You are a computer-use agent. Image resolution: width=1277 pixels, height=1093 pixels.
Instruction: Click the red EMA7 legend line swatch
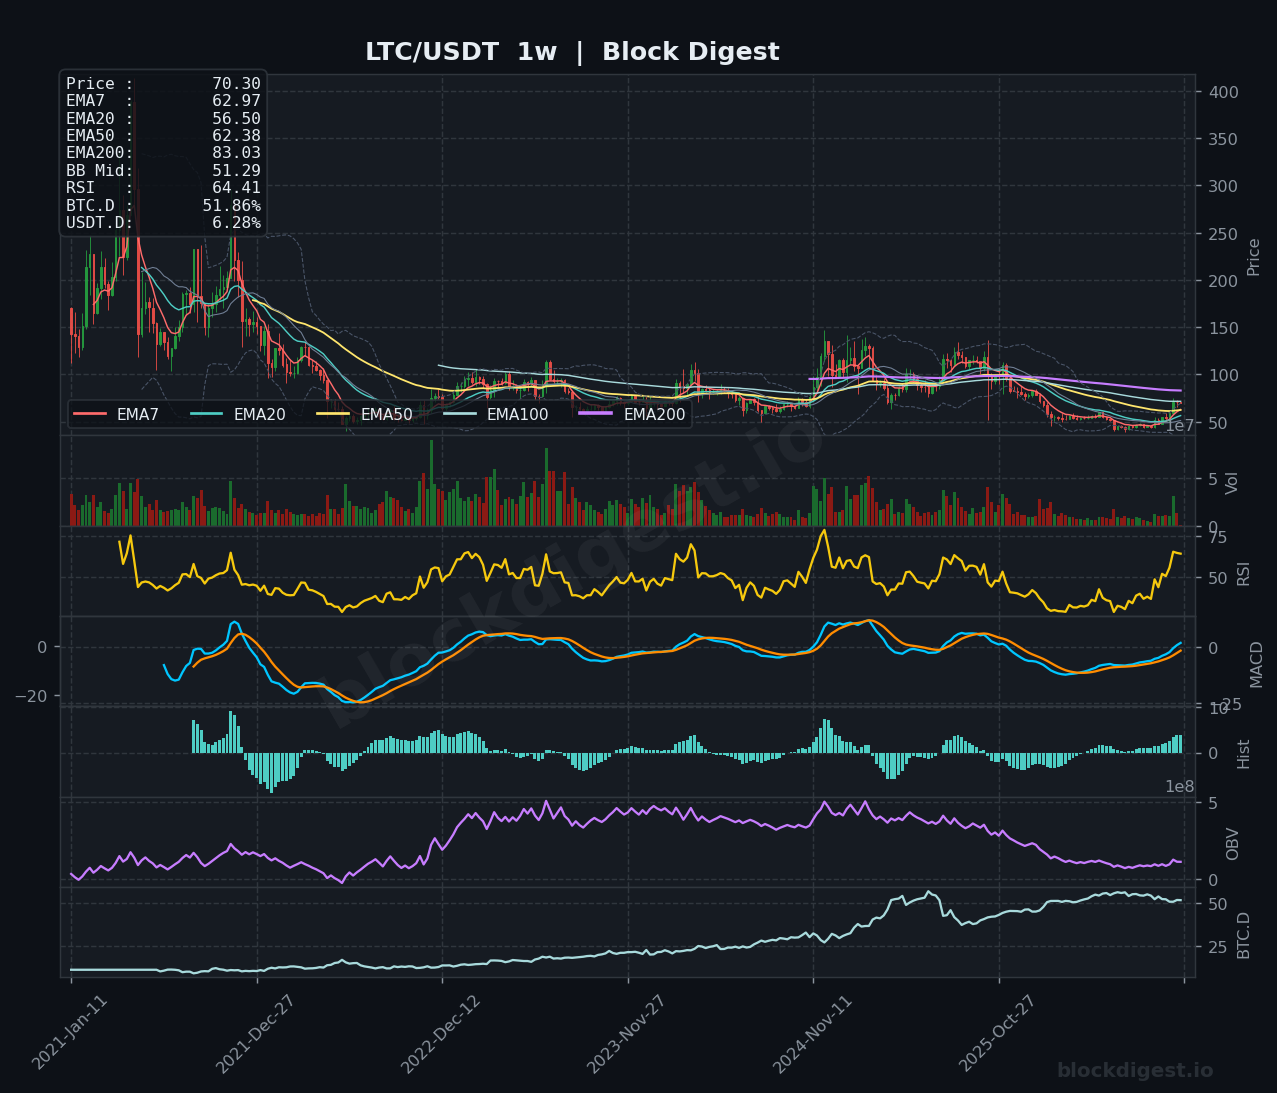(x=90, y=414)
